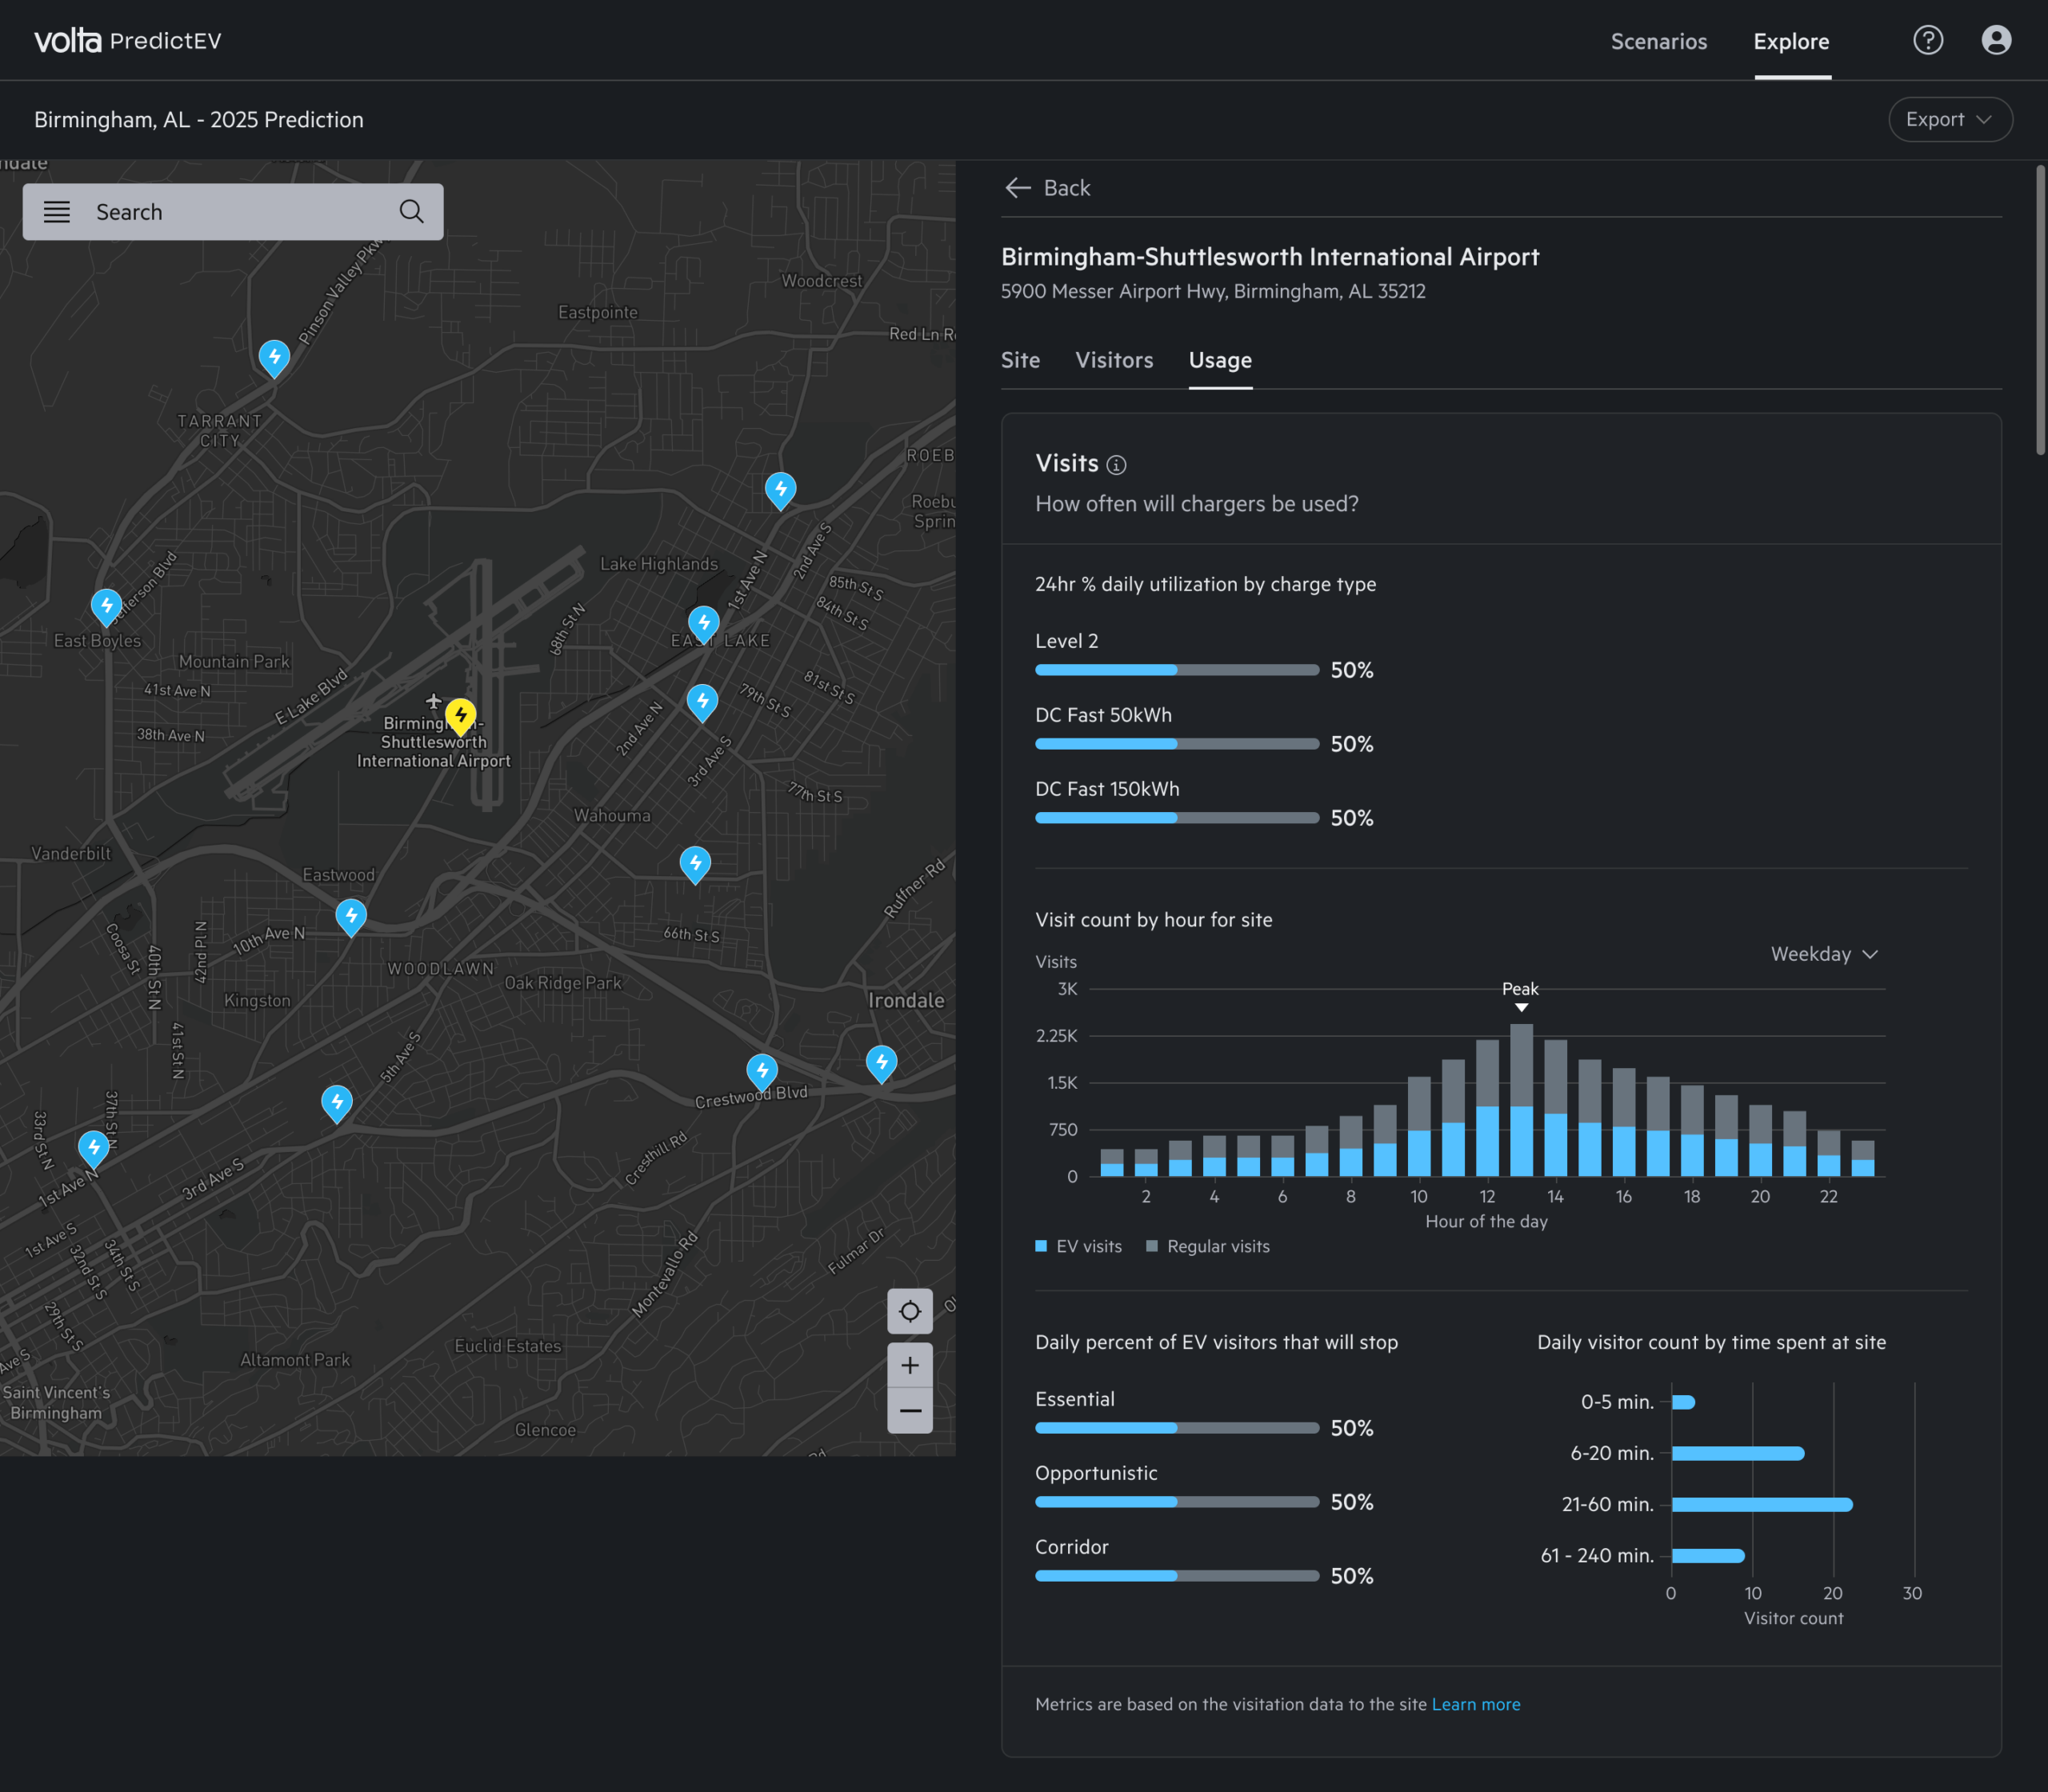Click the Back text button
The image size is (2048, 1792).
point(1067,188)
